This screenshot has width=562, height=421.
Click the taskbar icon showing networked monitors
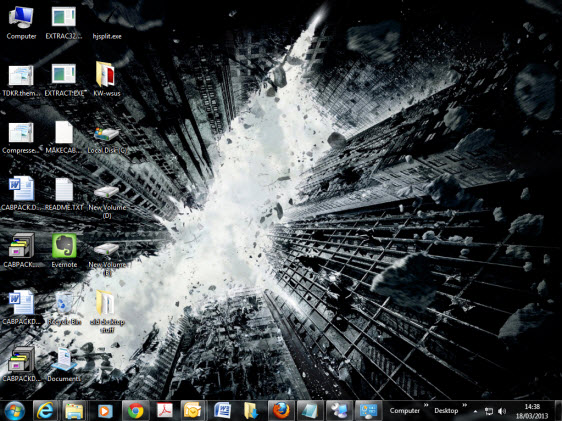[x=338, y=411]
